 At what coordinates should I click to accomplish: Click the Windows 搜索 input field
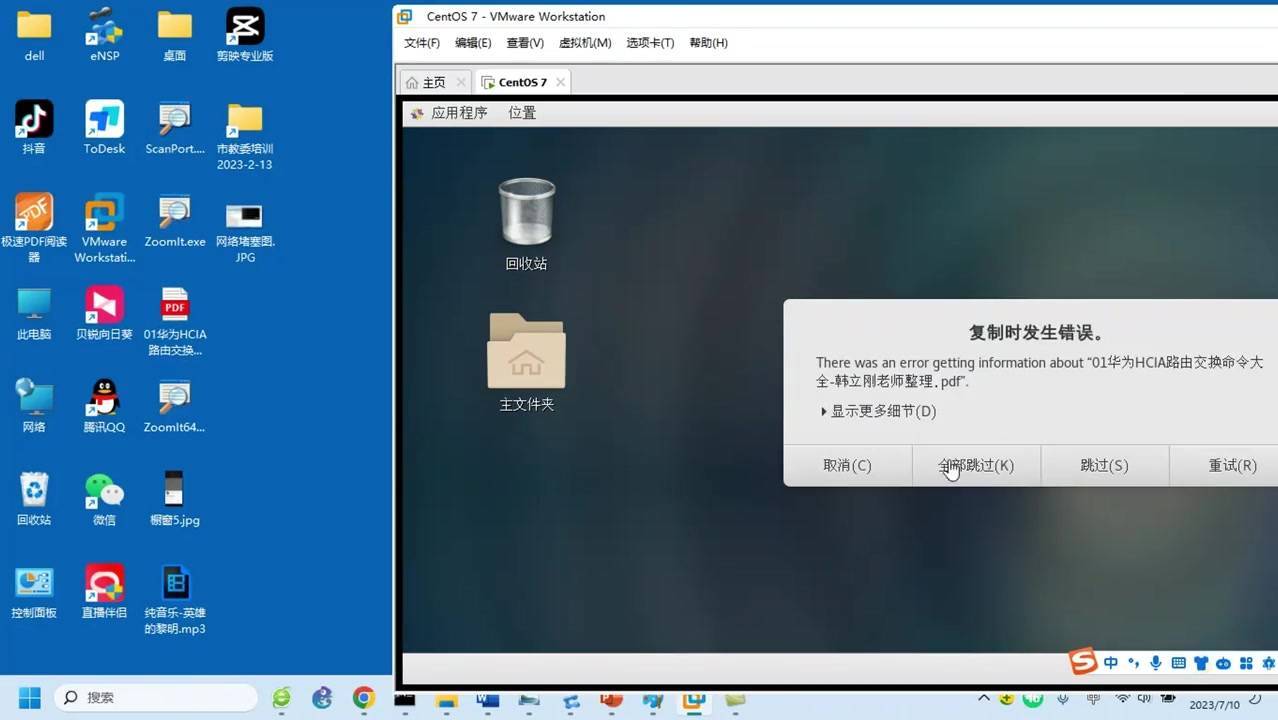155,697
